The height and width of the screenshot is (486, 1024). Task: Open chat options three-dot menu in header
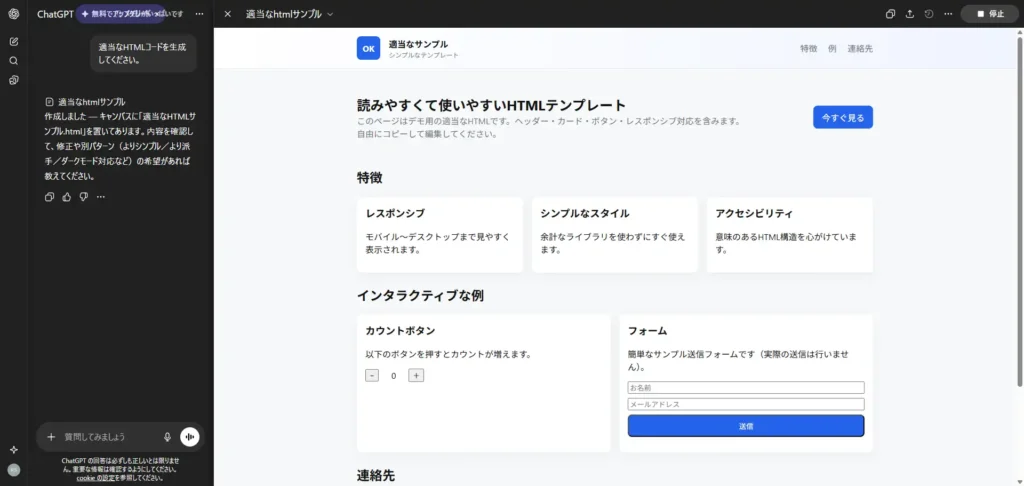[200, 14]
